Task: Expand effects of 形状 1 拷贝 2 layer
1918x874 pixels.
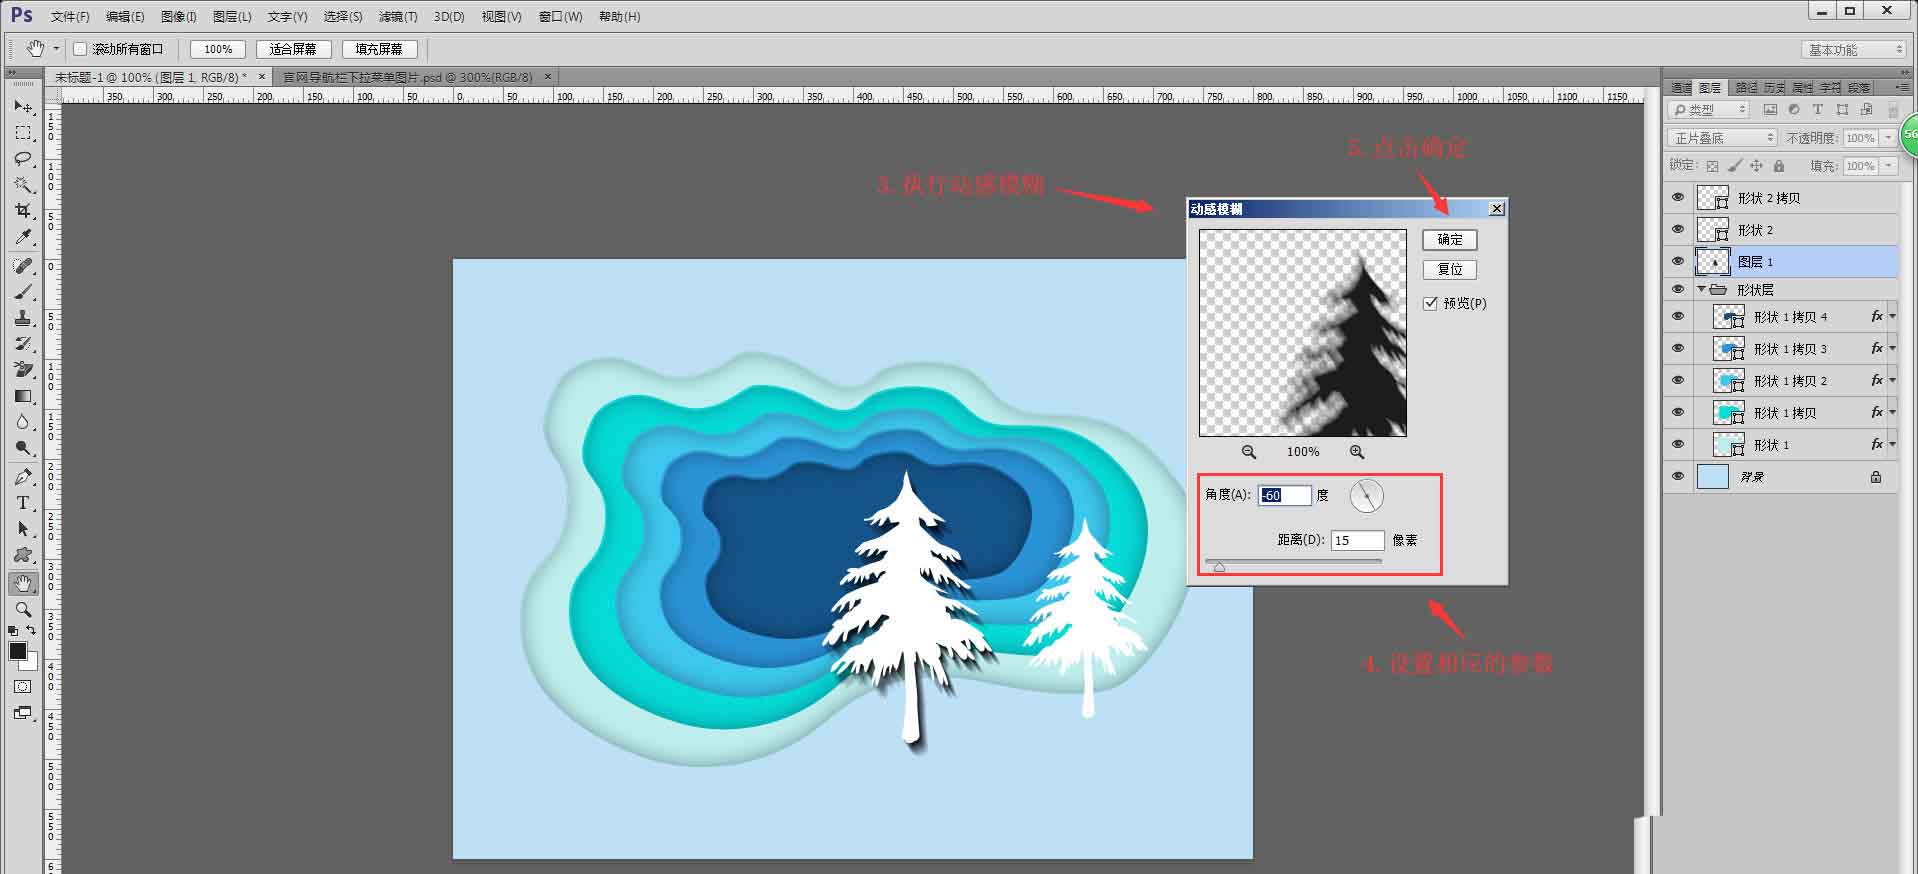Action: [x=1892, y=381]
